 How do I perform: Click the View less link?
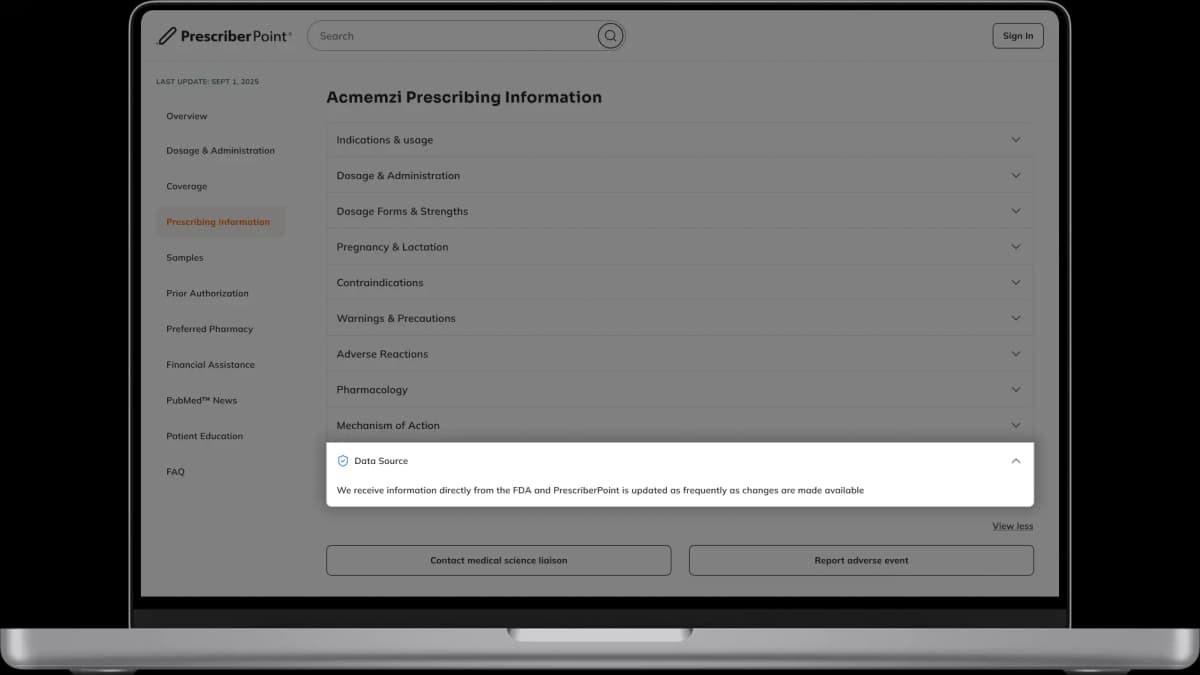[x=1012, y=525]
